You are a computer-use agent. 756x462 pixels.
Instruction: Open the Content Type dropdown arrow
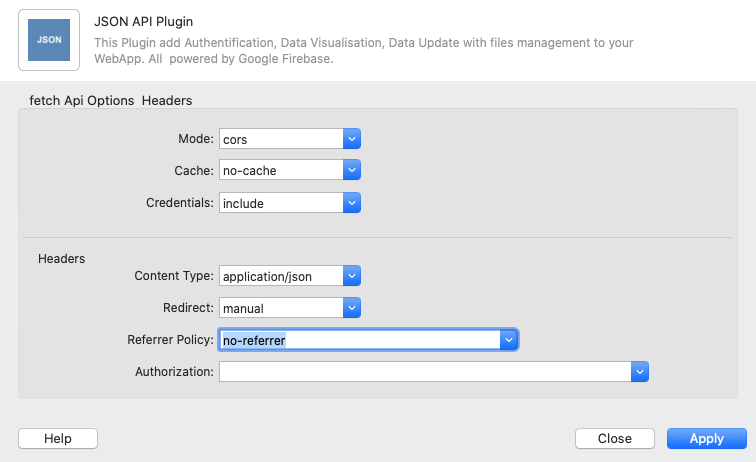351,275
